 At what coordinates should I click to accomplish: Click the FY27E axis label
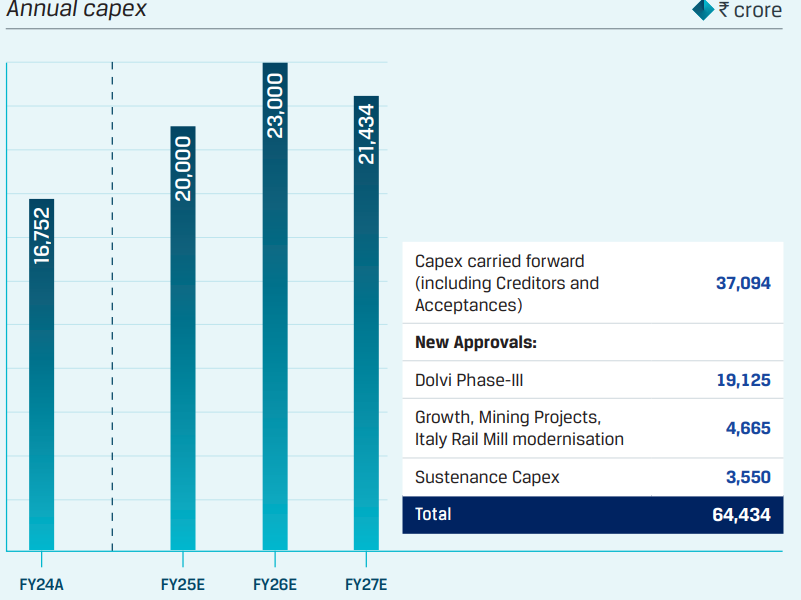366,584
